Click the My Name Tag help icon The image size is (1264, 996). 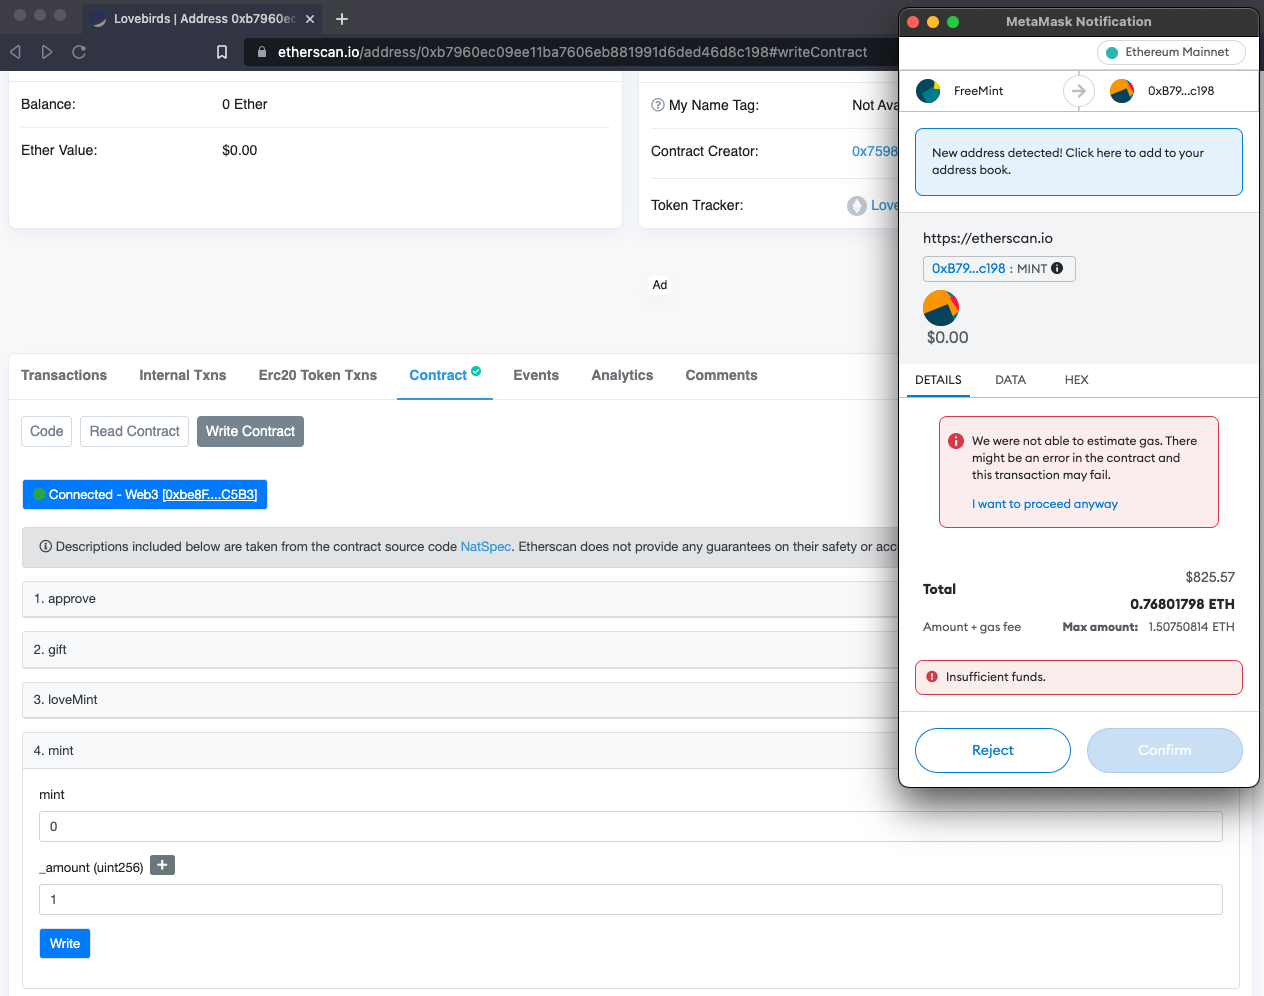658,105
